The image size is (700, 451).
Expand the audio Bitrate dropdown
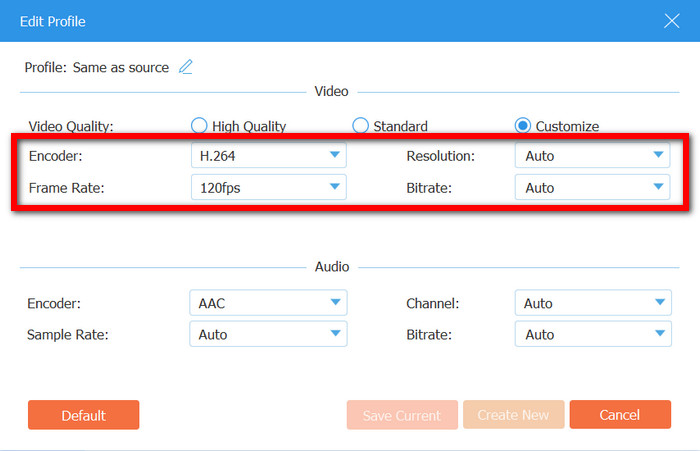(x=592, y=334)
